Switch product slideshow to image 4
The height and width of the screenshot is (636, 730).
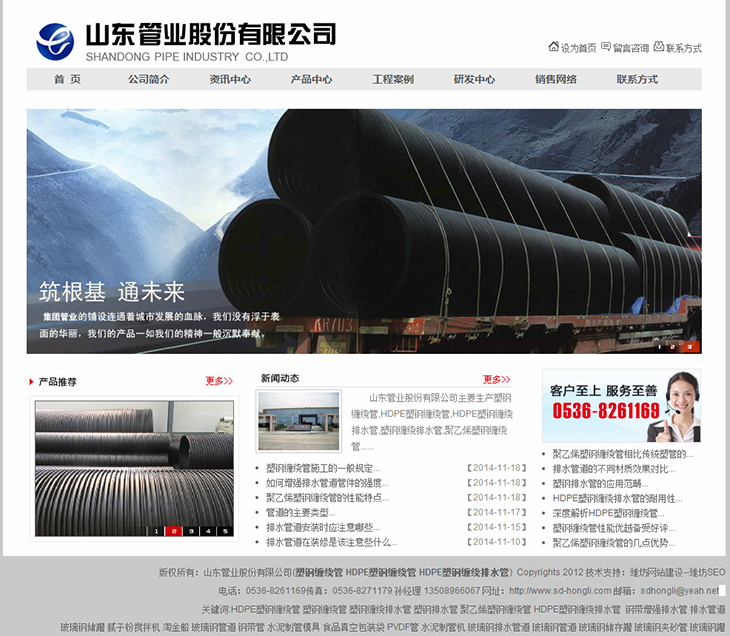tap(208, 531)
